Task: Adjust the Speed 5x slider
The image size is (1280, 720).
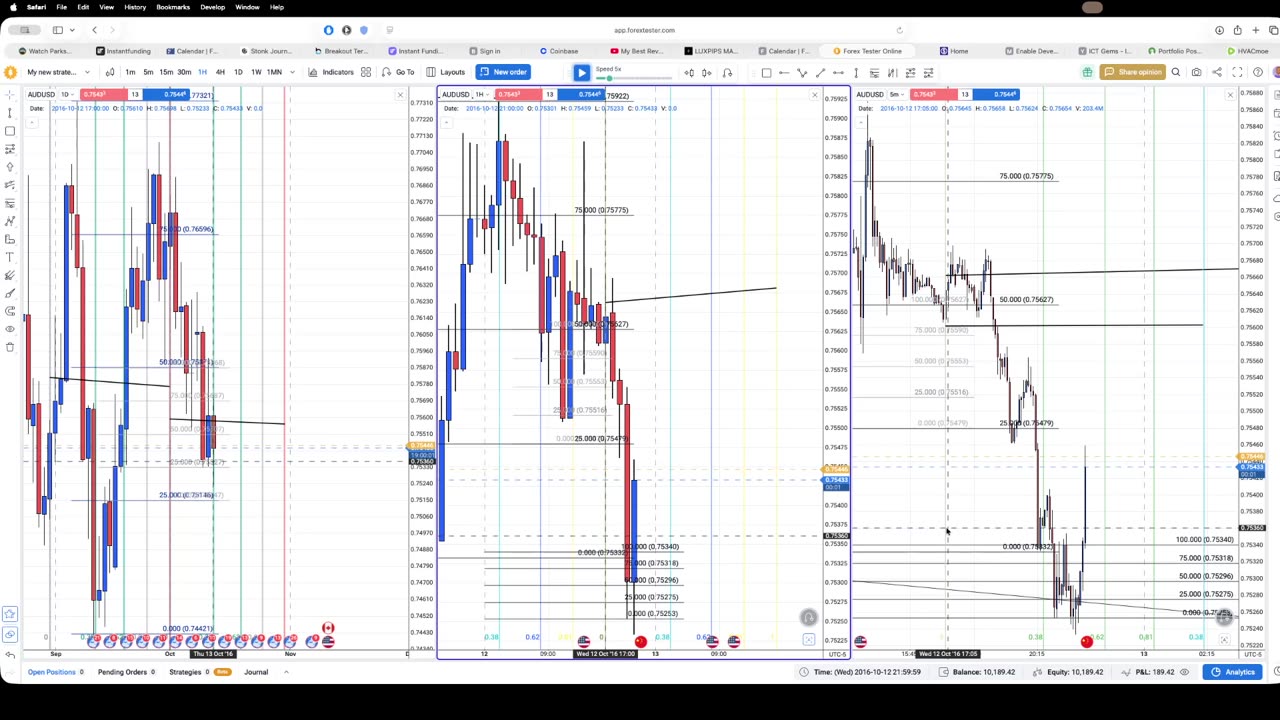Action: (609, 76)
